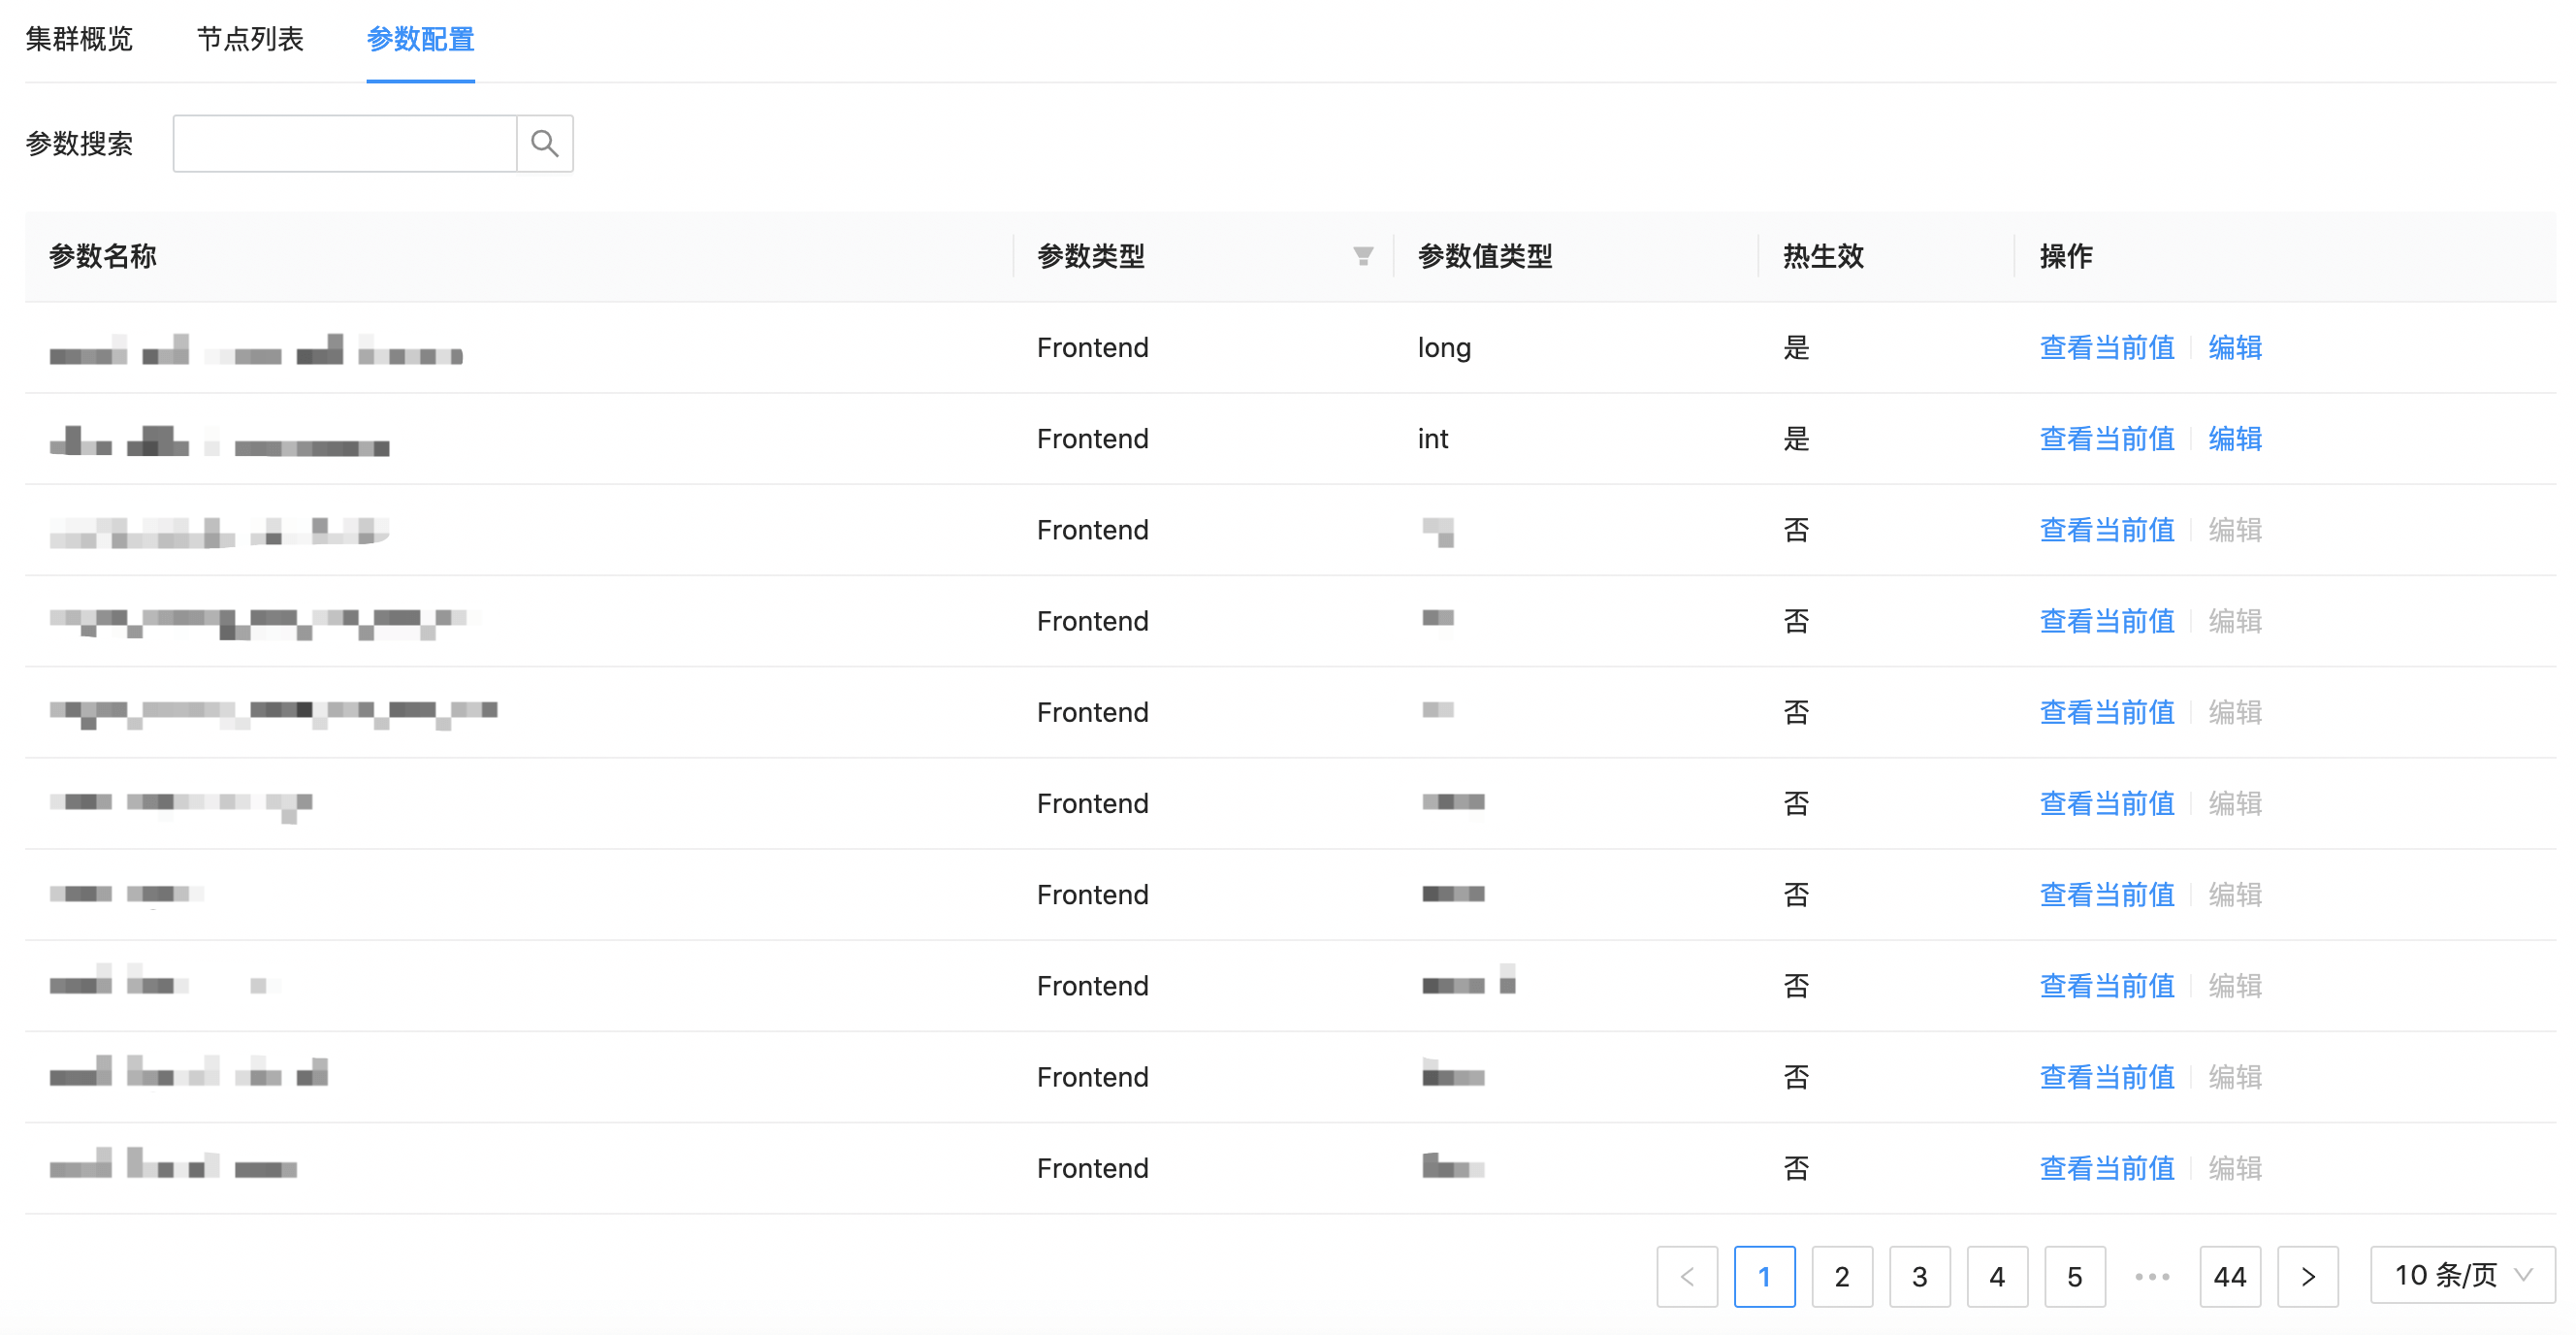Go to page 2

point(1842,1276)
